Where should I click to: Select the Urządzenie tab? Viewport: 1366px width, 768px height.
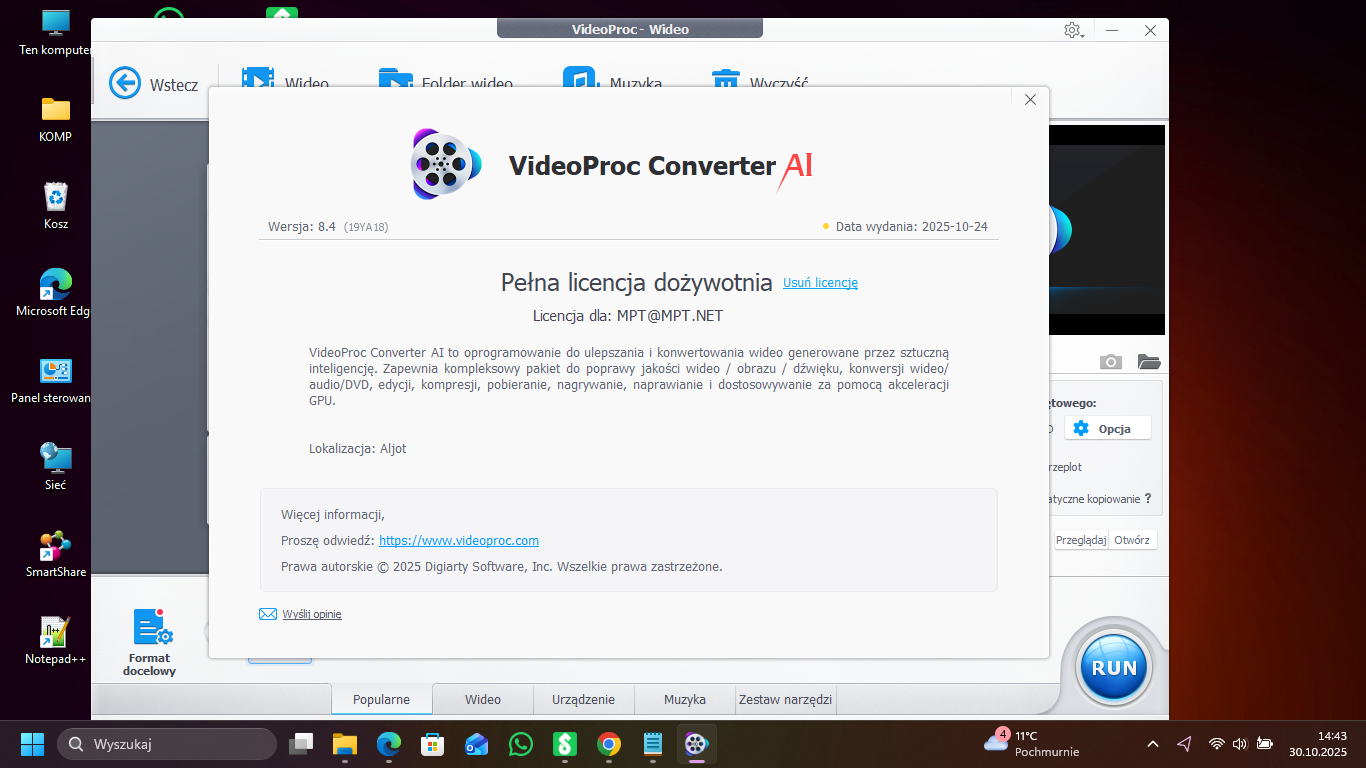click(583, 700)
